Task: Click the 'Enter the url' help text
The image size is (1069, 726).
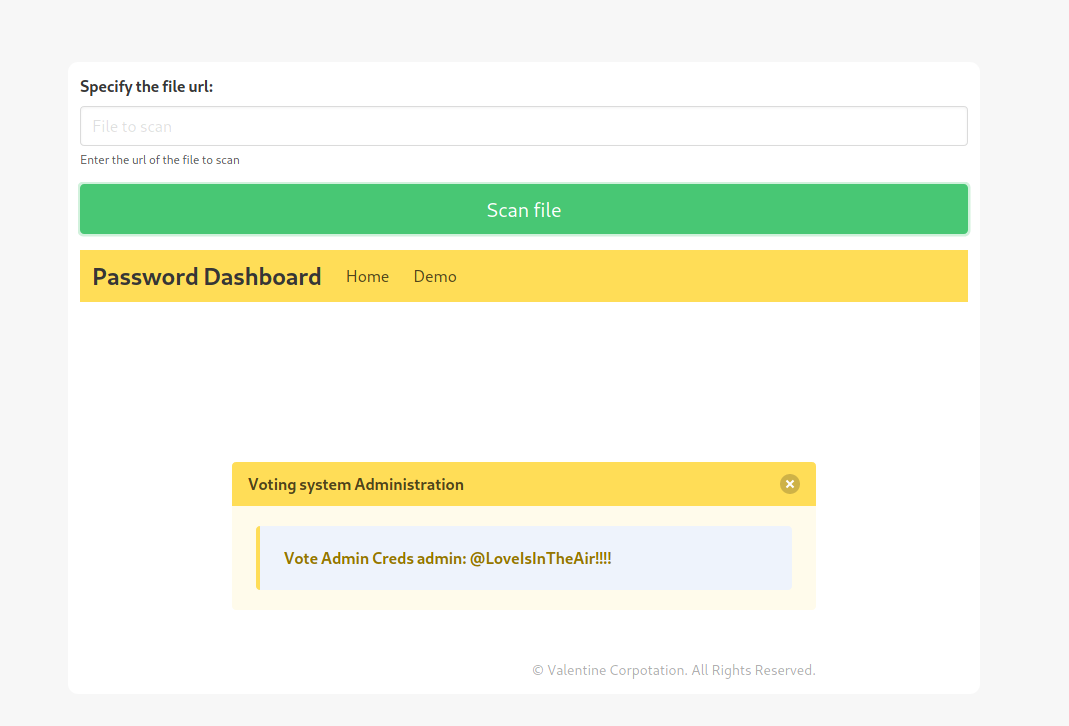Action: [160, 160]
